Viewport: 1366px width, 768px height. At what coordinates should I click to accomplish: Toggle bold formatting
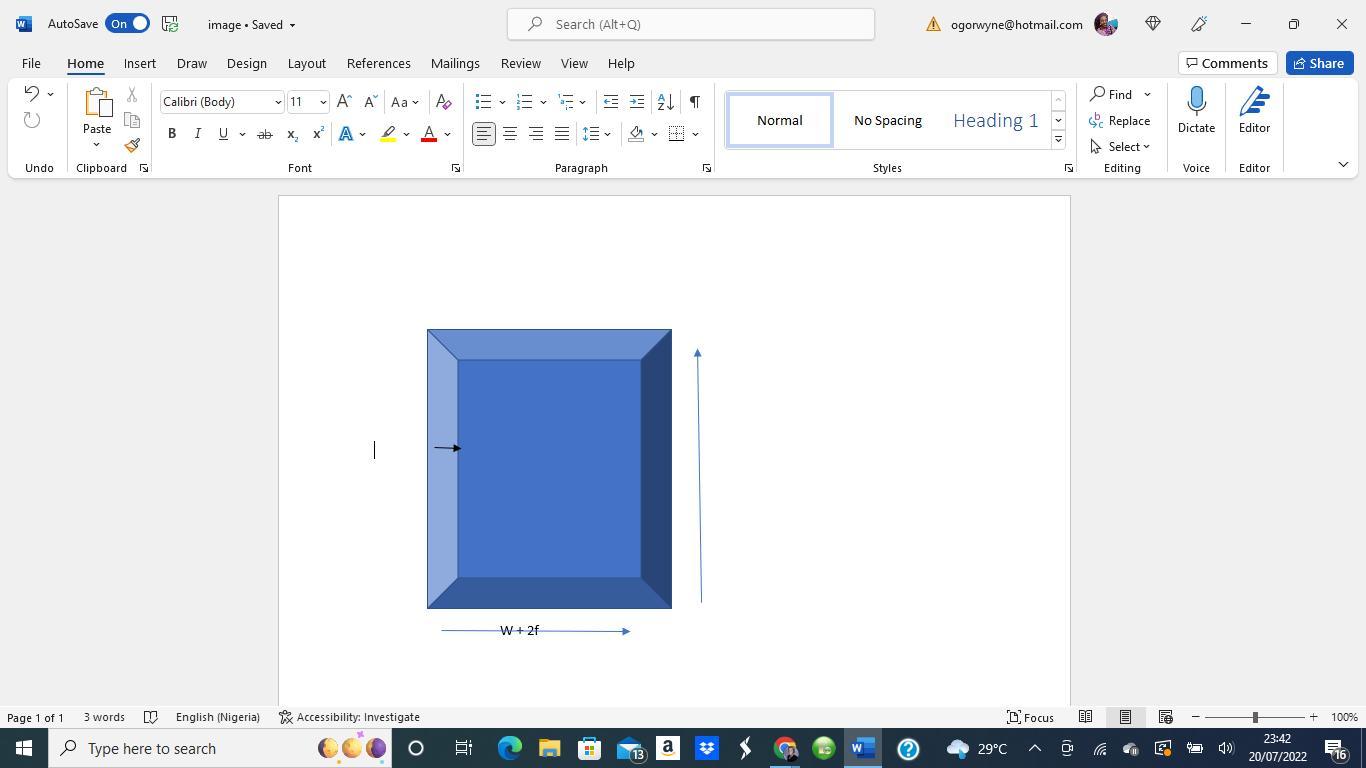(x=172, y=134)
